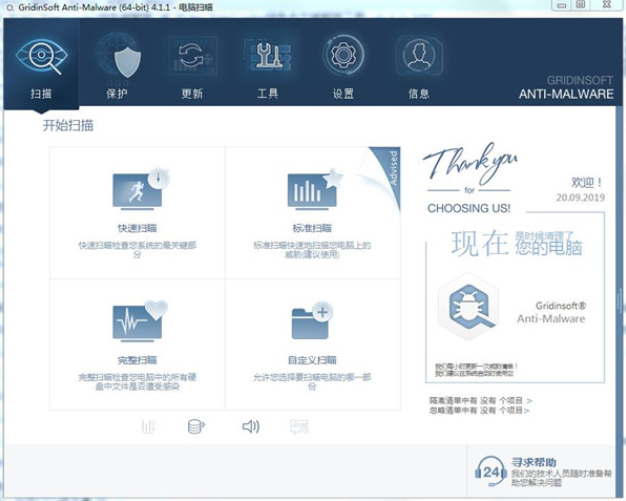This screenshot has height=501, width=626.
Task: Click the 标准扫描 title
Action: pos(312,228)
